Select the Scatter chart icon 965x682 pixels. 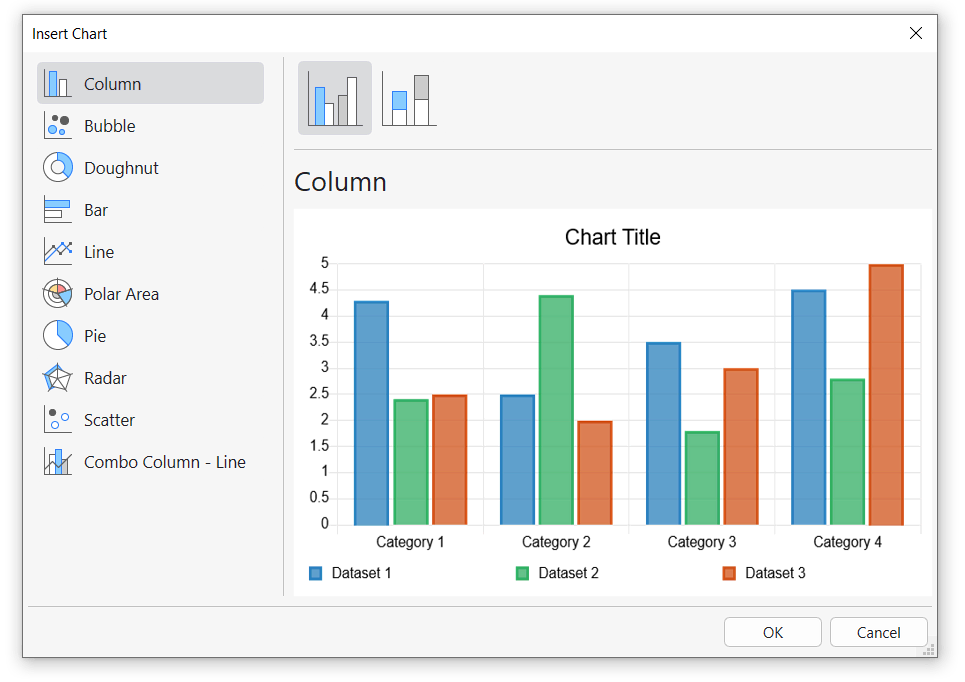[x=57, y=420]
